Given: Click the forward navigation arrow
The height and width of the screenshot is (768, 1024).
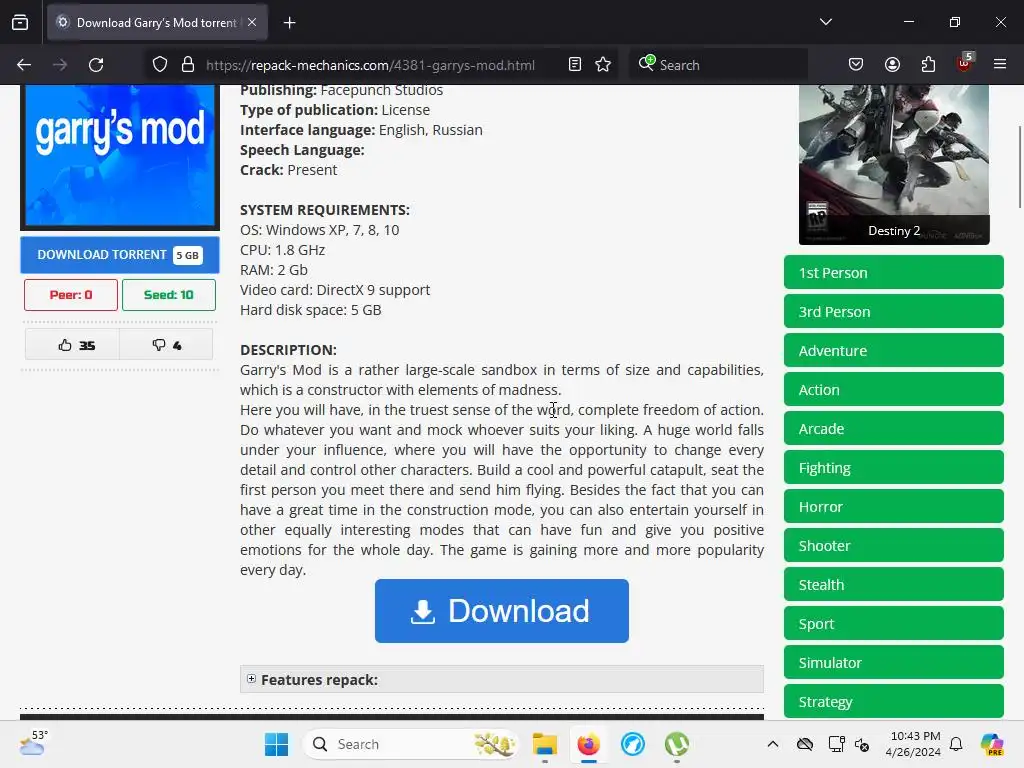Looking at the screenshot, I should [x=60, y=65].
